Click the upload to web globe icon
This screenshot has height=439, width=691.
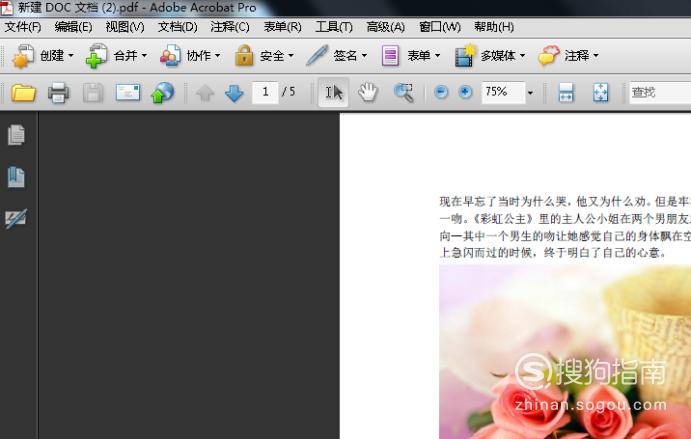tap(162, 93)
